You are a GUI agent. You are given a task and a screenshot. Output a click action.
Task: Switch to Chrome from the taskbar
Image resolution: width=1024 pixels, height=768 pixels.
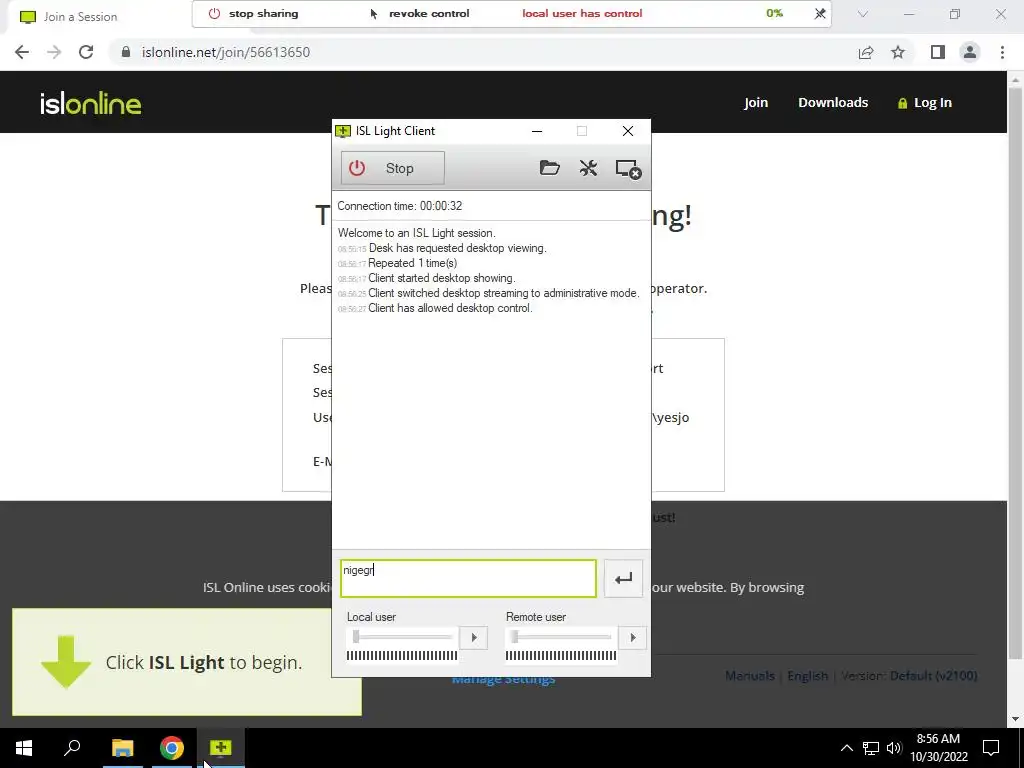(x=172, y=748)
